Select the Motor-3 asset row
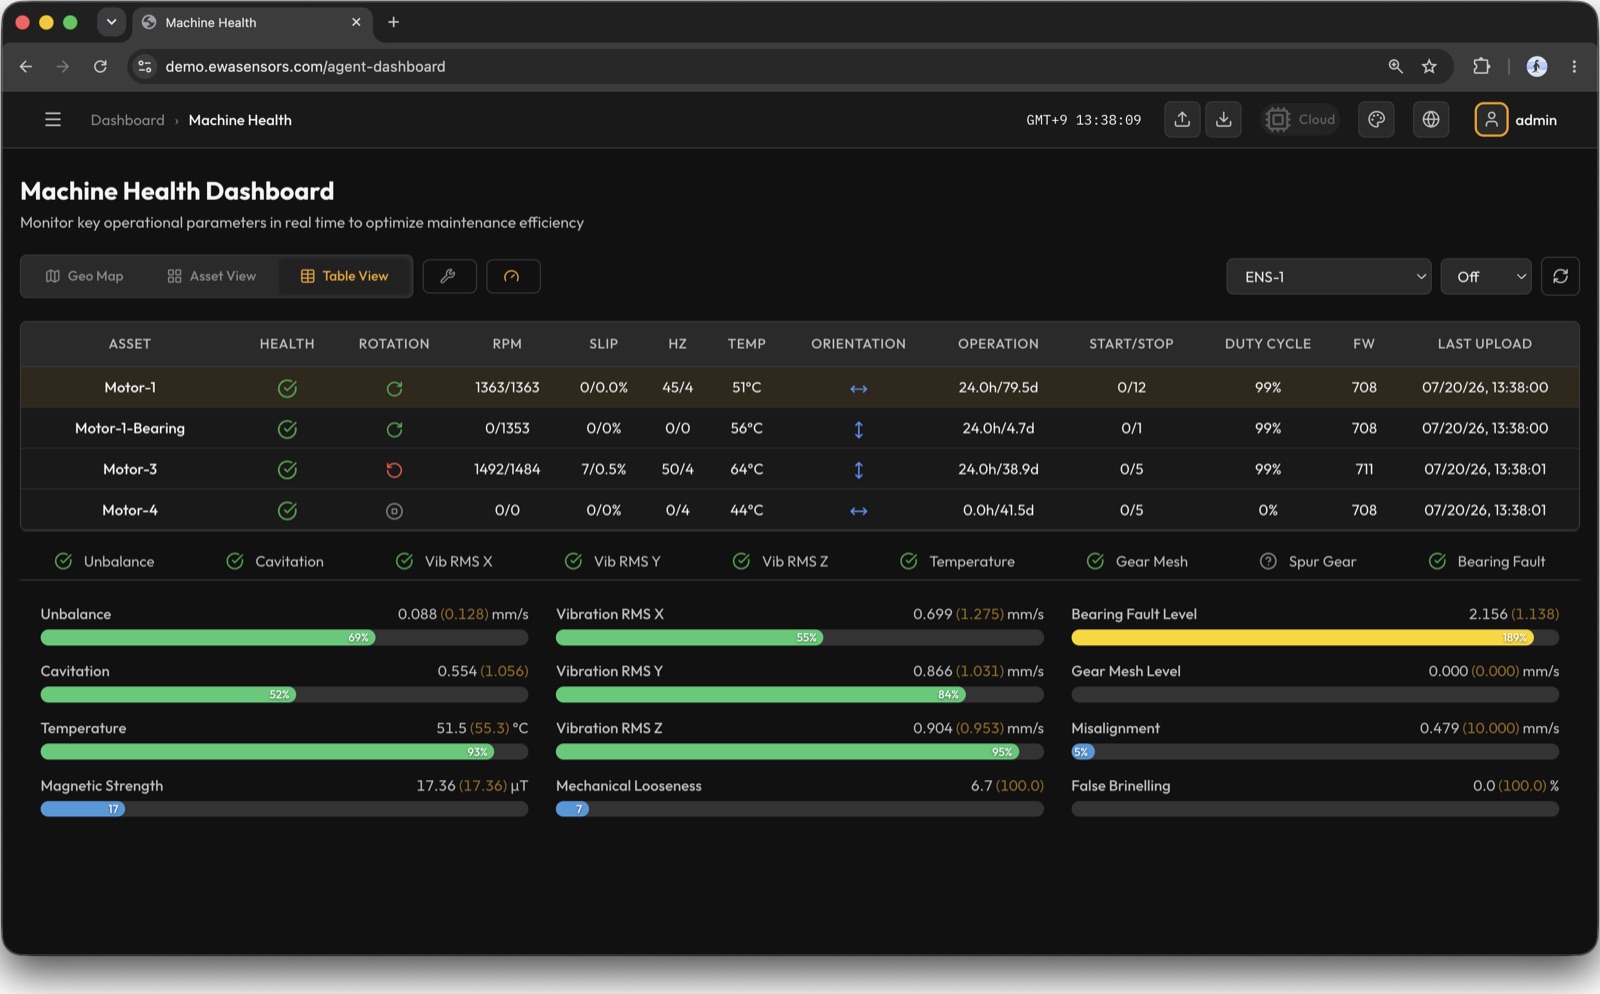1600x994 pixels. (x=800, y=470)
